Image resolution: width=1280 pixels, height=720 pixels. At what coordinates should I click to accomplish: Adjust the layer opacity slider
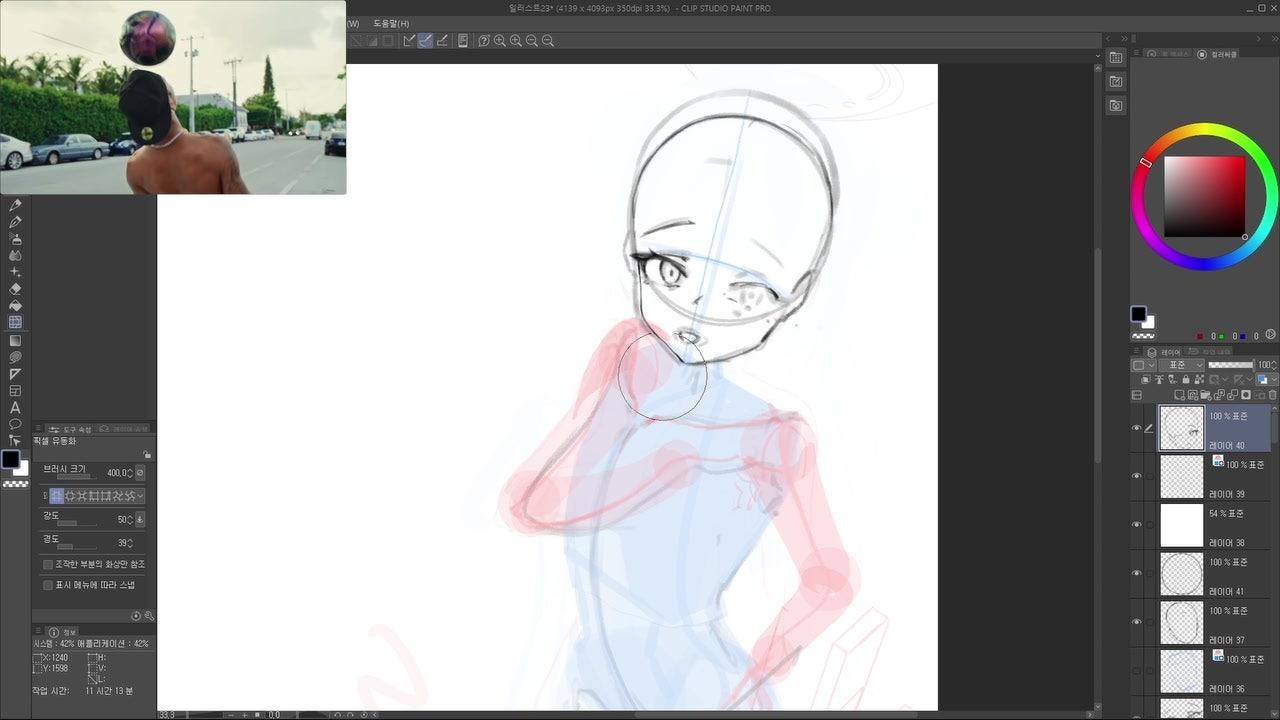pyautogui.click(x=1231, y=365)
